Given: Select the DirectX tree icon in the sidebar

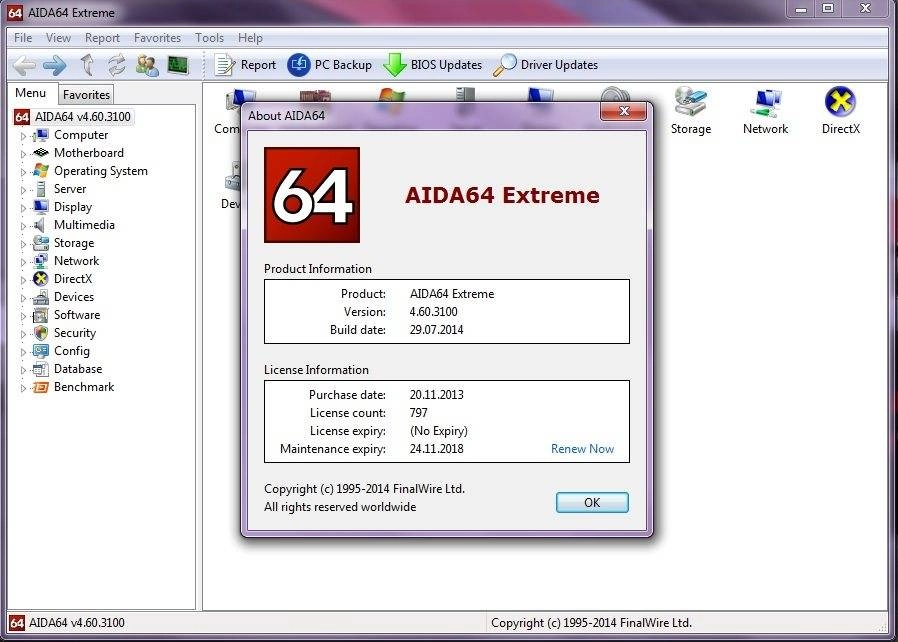Looking at the screenshot, I should coord(41,279).
